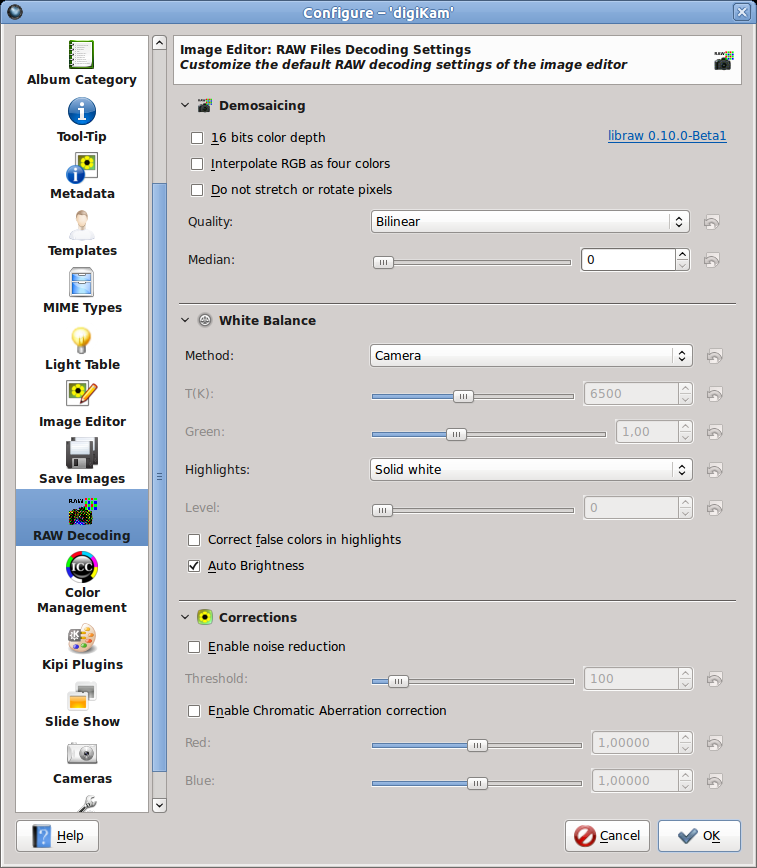Open the Method dropdown set to Camera

click(531, 355)
